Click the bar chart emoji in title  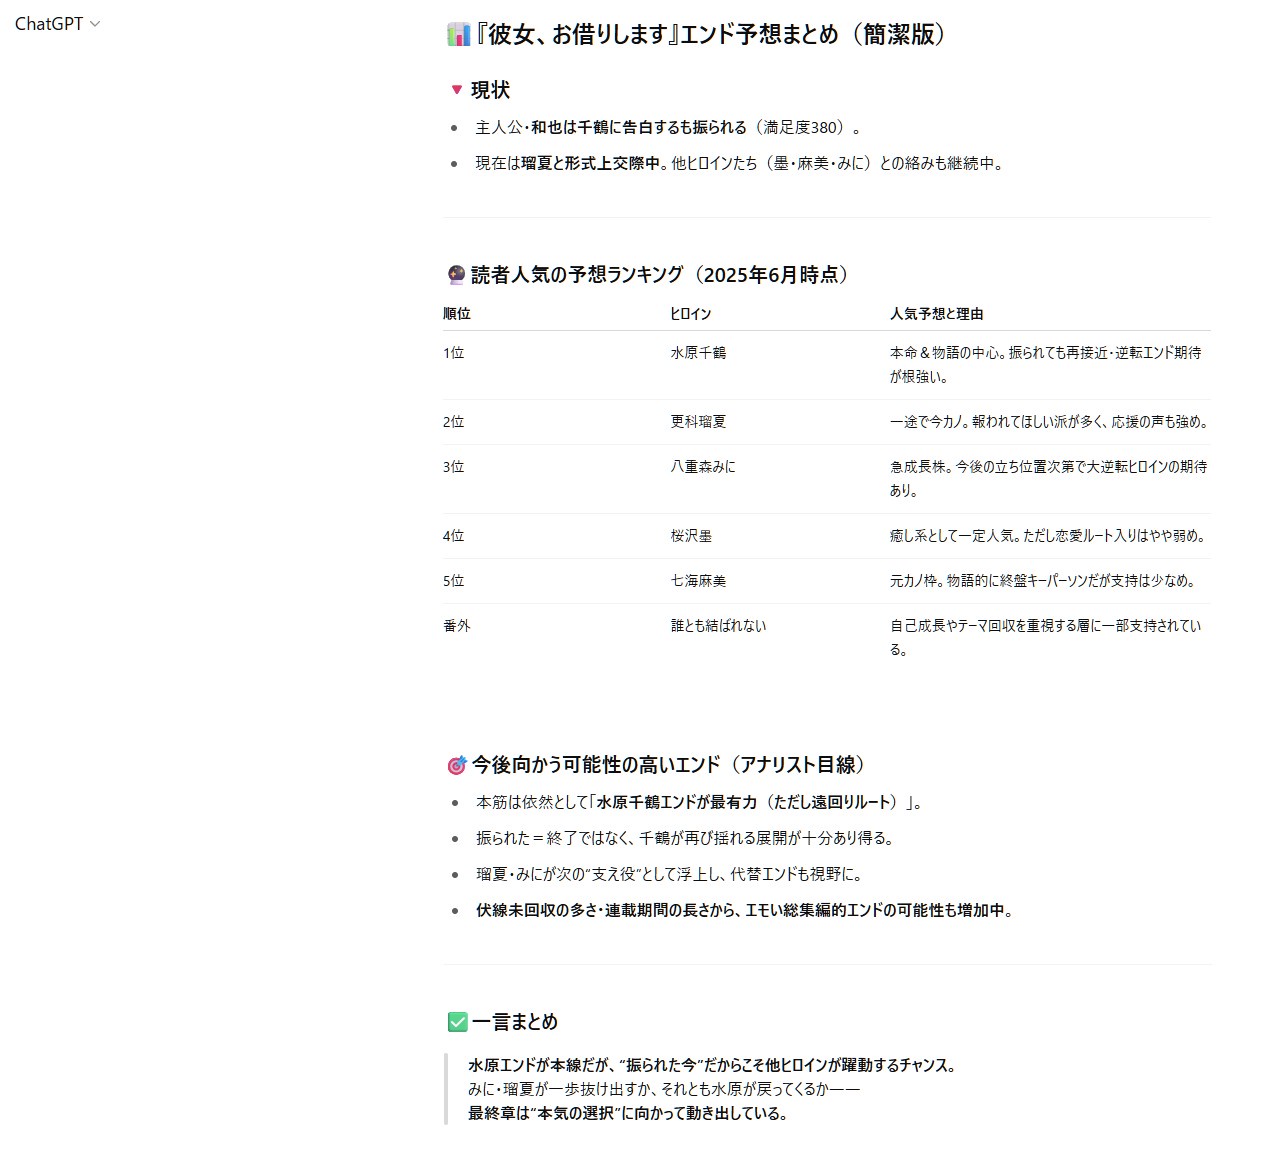(458, 35)
